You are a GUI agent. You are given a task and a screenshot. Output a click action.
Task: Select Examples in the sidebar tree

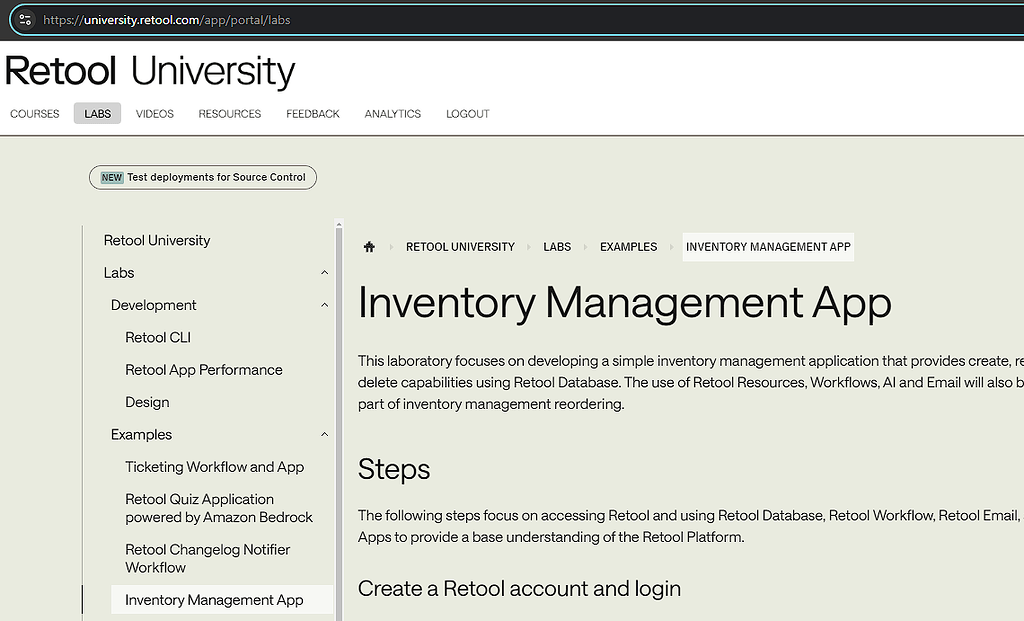141,435
